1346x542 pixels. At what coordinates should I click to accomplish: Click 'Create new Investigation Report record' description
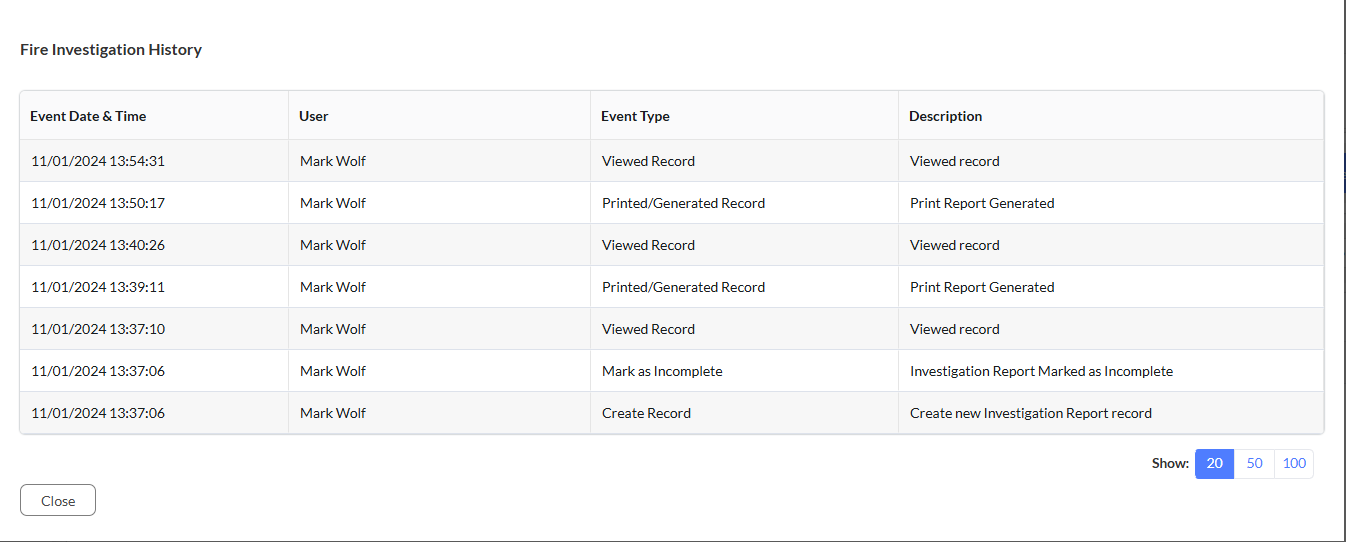[1031, 413]
